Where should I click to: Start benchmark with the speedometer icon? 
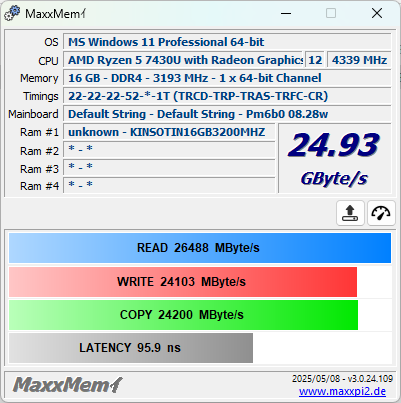(x=381, y=213)
